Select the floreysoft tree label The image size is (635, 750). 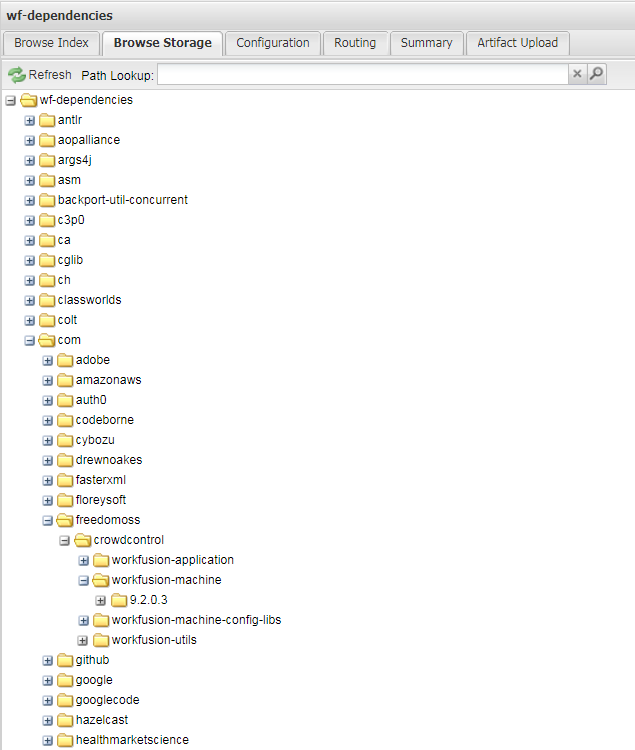click(x=101, y=500)
